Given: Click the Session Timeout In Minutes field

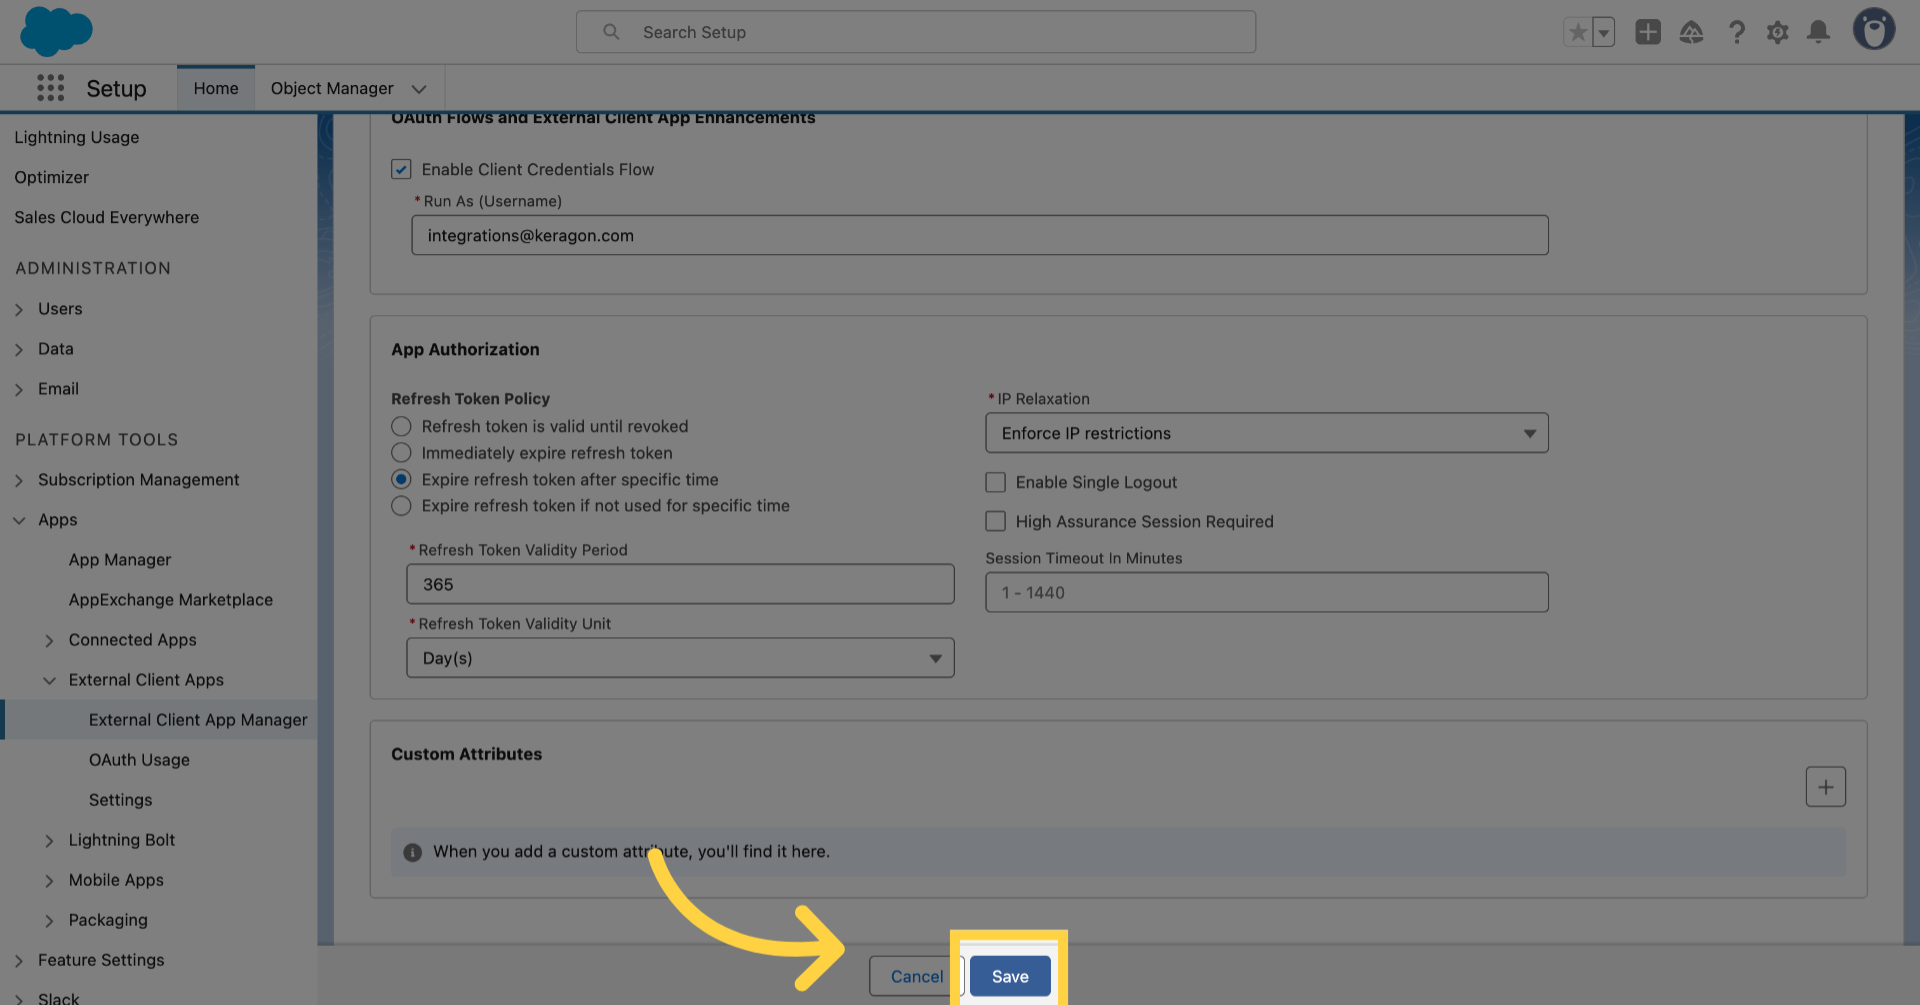Looking at the screenshot, I should 1266,592.
